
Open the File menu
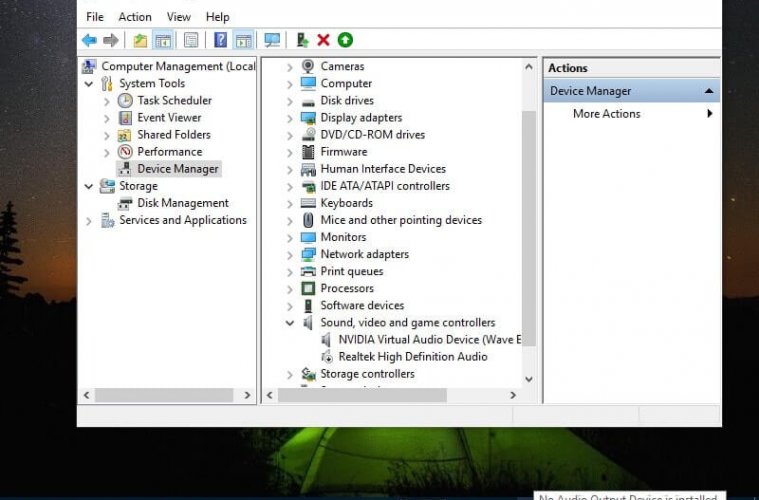tap(95, 17)
